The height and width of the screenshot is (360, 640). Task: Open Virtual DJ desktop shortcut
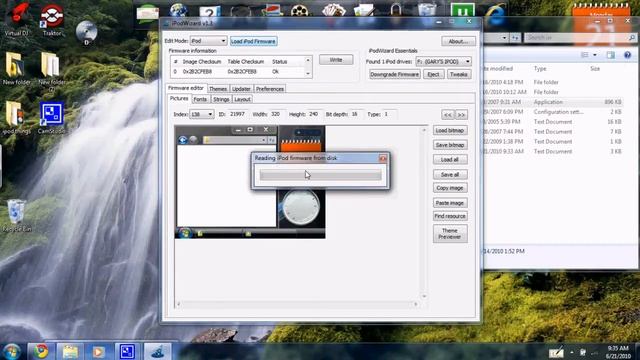coord(17,20)
